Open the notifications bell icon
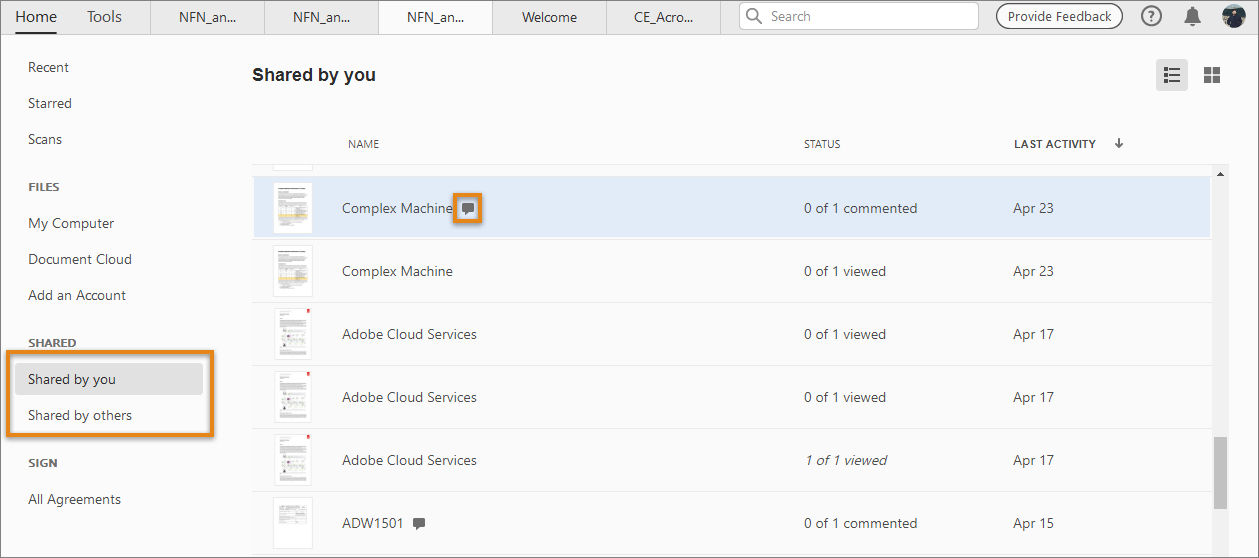 click(1192, 16)
